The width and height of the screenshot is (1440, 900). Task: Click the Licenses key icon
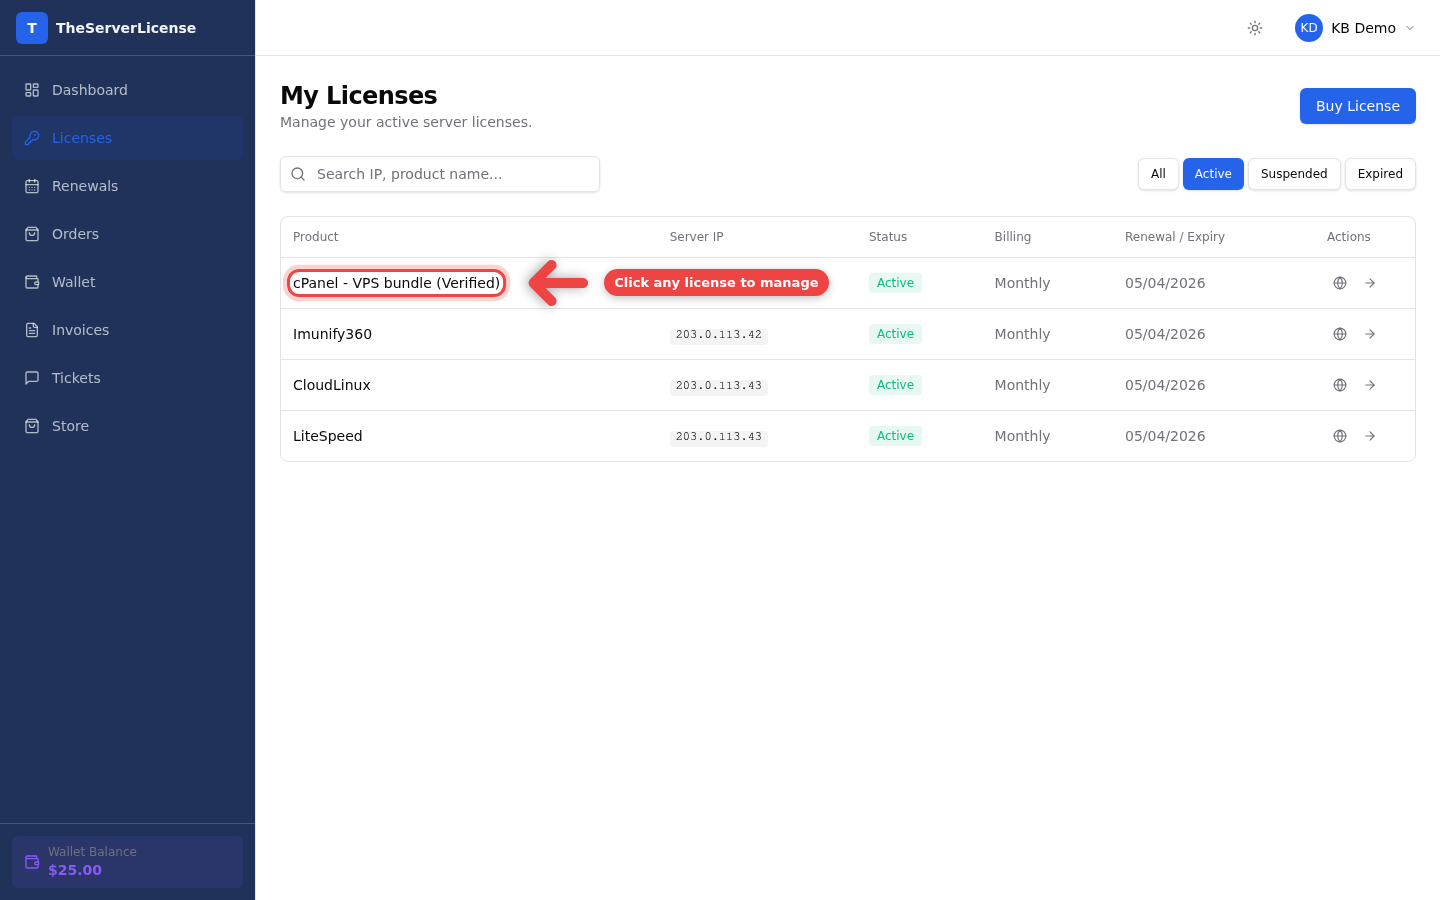coord(32,138)
